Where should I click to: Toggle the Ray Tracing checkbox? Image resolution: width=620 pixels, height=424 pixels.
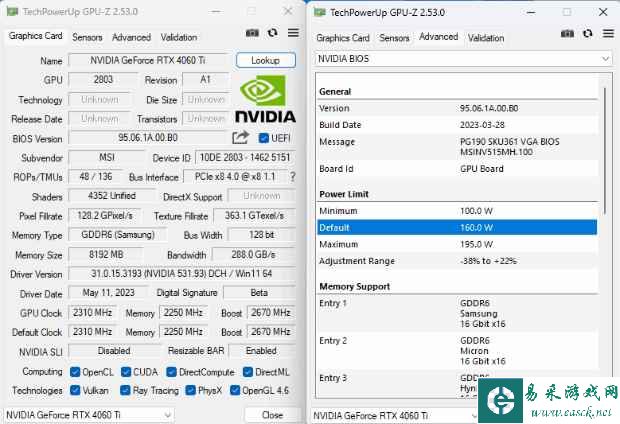(x=125, y=390)
